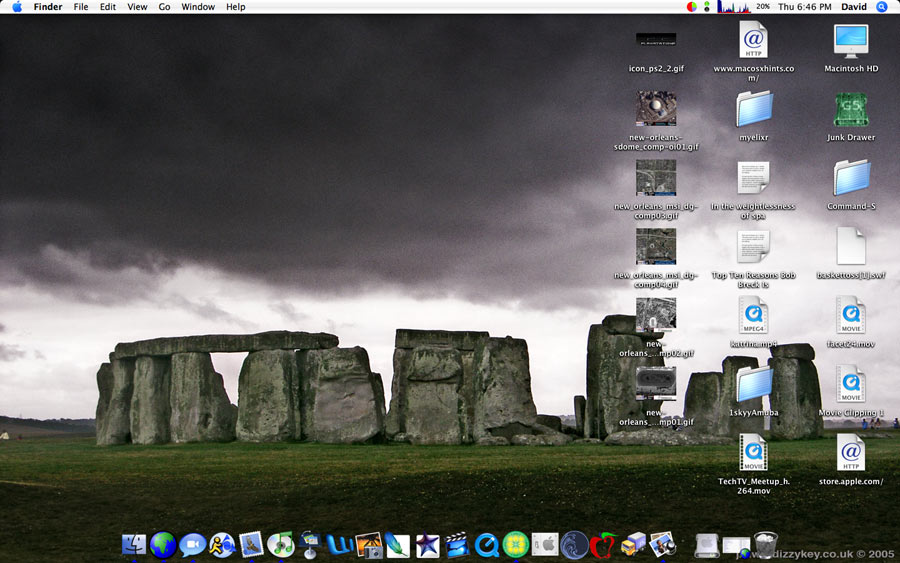Viewport: 900px width, 563px height.
Task: Open the Trash in the Dock
Action: click(766, 544)
